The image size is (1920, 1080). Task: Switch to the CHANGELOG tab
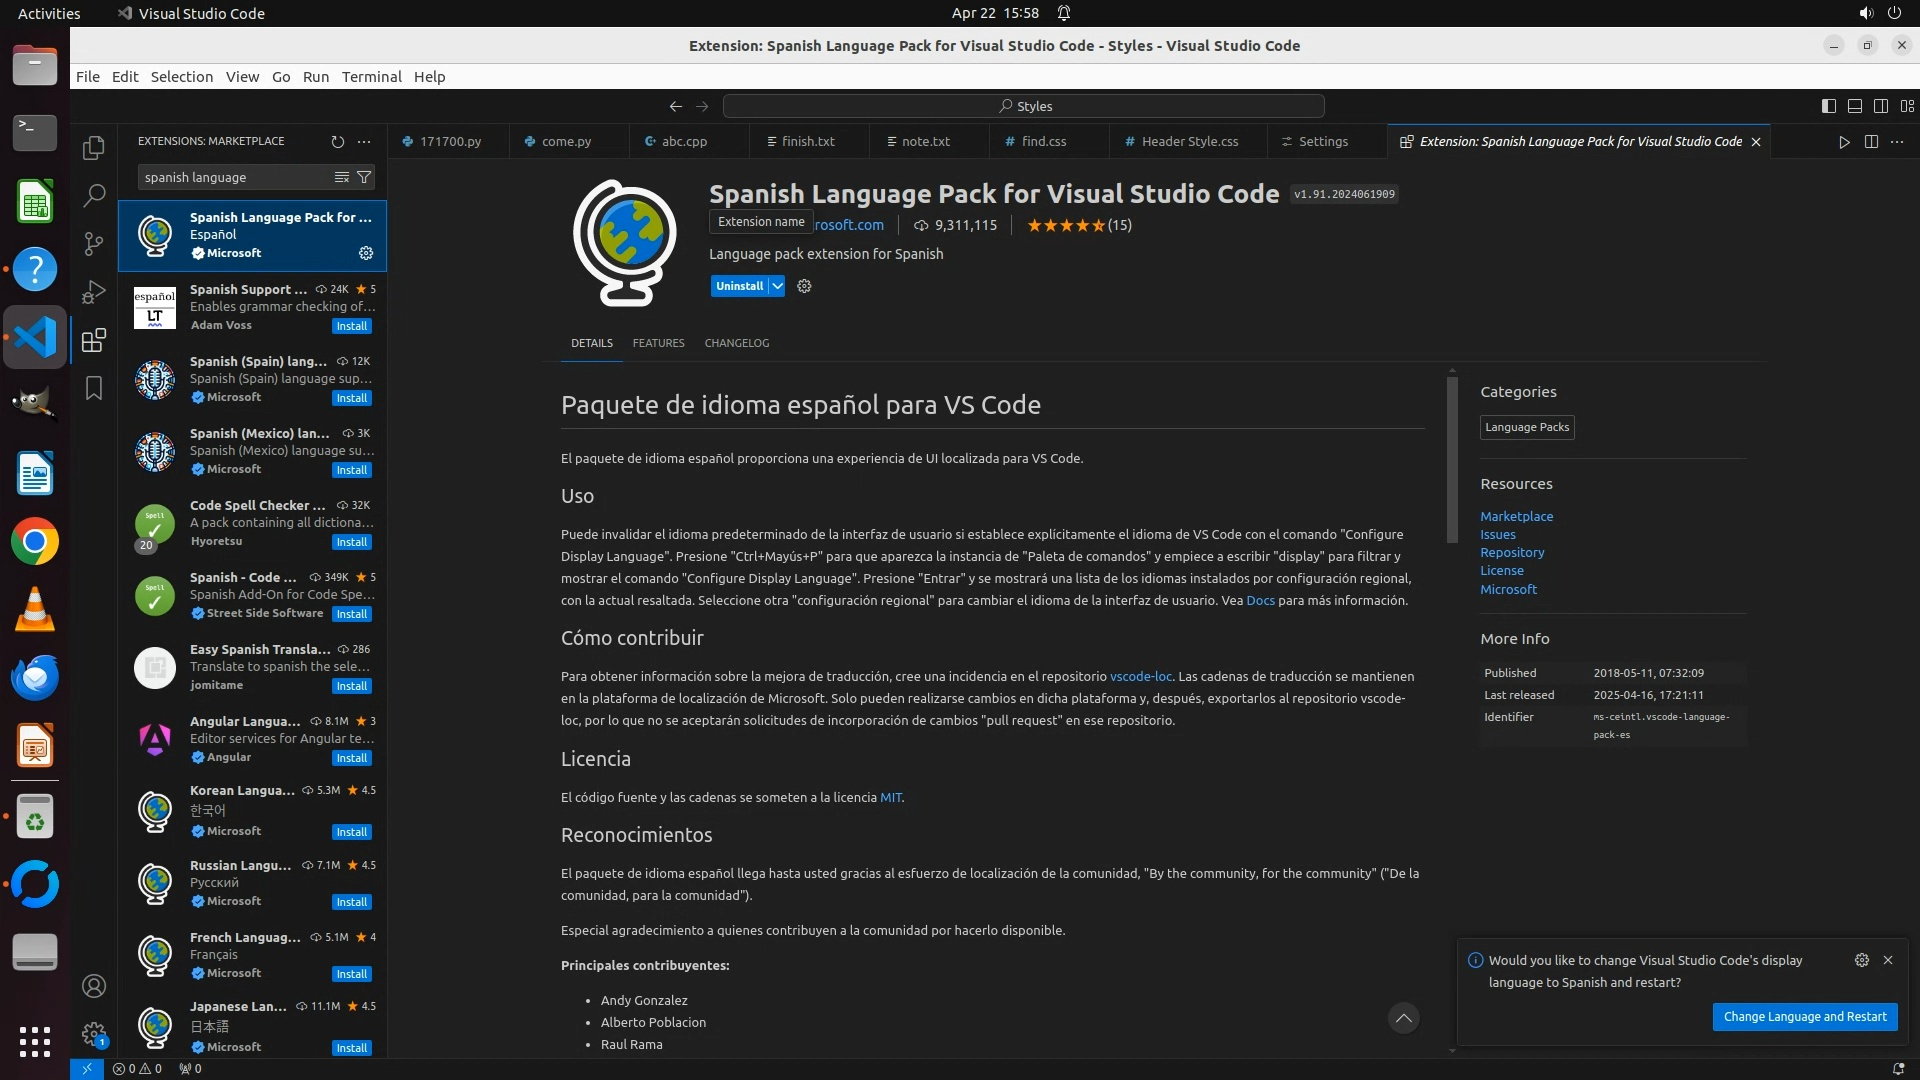tap(737, 343)
